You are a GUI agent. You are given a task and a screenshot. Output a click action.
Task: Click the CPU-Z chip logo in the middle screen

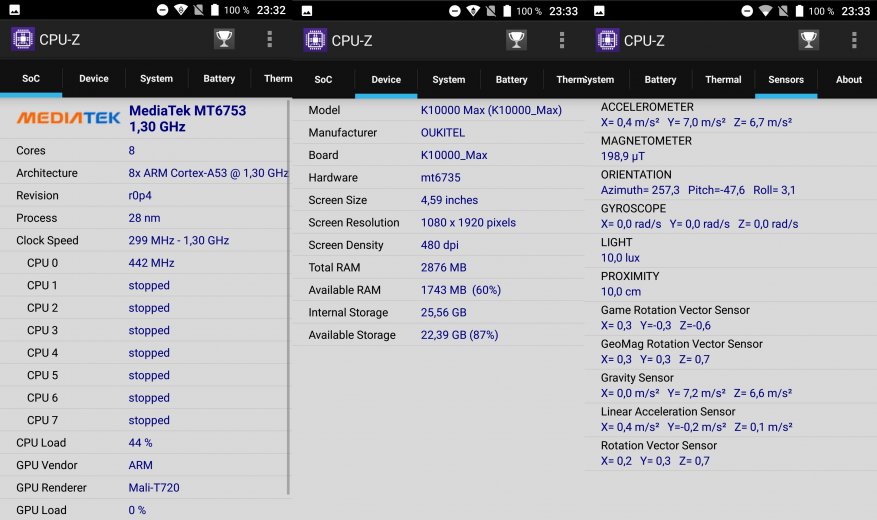click(315, 40)
